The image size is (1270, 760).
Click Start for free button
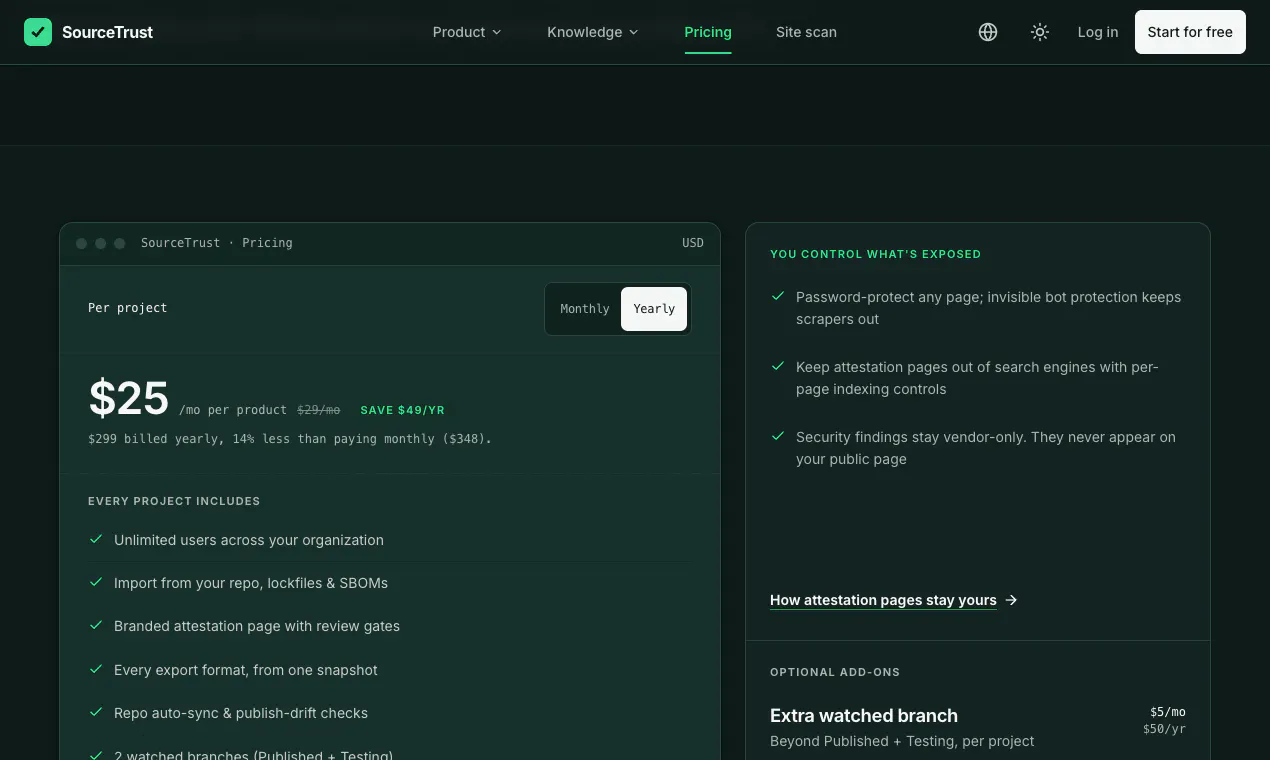[1190, 32]
